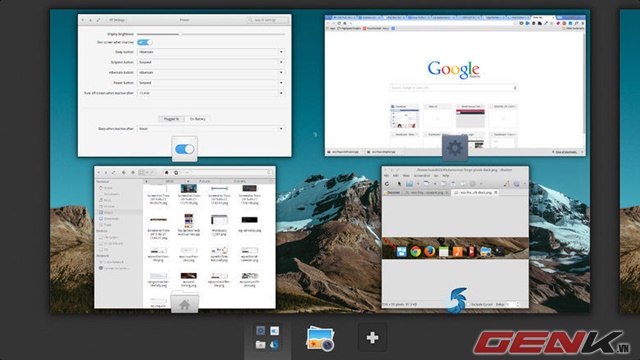
Task: Click the Google search box in Chrome
Action: 453,88
